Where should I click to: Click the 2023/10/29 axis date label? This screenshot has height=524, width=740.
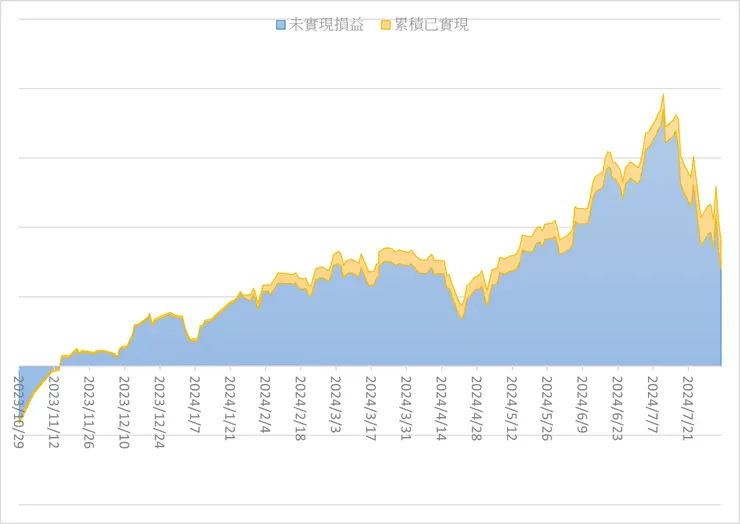[19, 412]
